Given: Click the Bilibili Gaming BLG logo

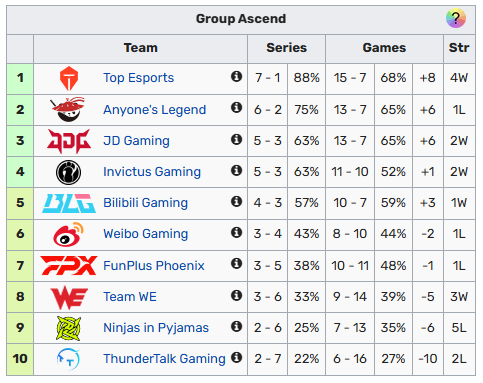Looking at the screenshot, I should [69, 203].
